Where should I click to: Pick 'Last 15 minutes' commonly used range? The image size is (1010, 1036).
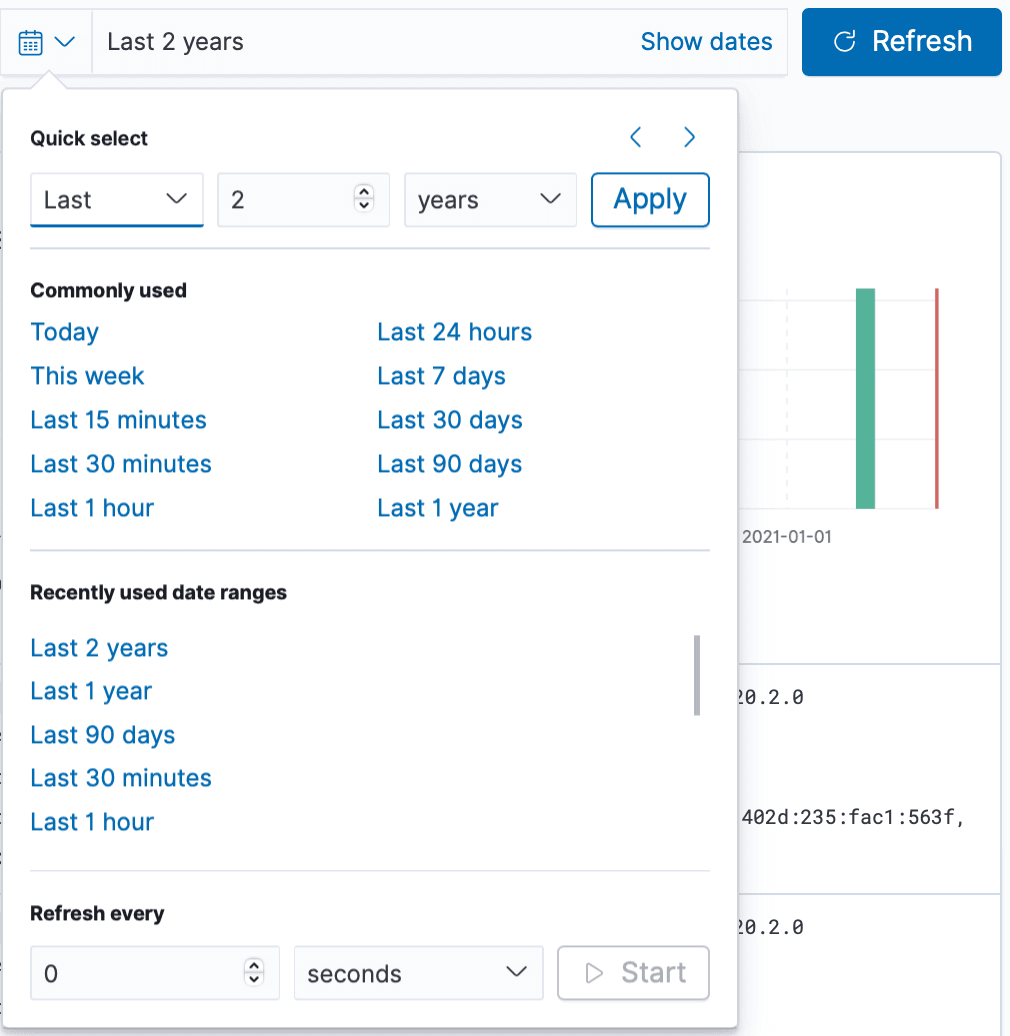coord(118,420)
